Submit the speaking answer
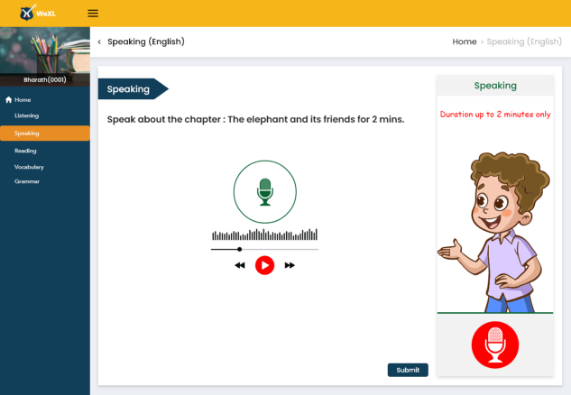 (408, 370)
